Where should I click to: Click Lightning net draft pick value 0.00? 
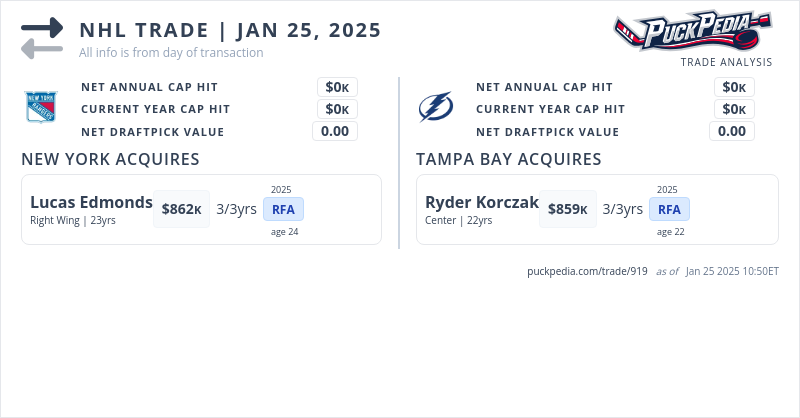(x=732, y=131)
